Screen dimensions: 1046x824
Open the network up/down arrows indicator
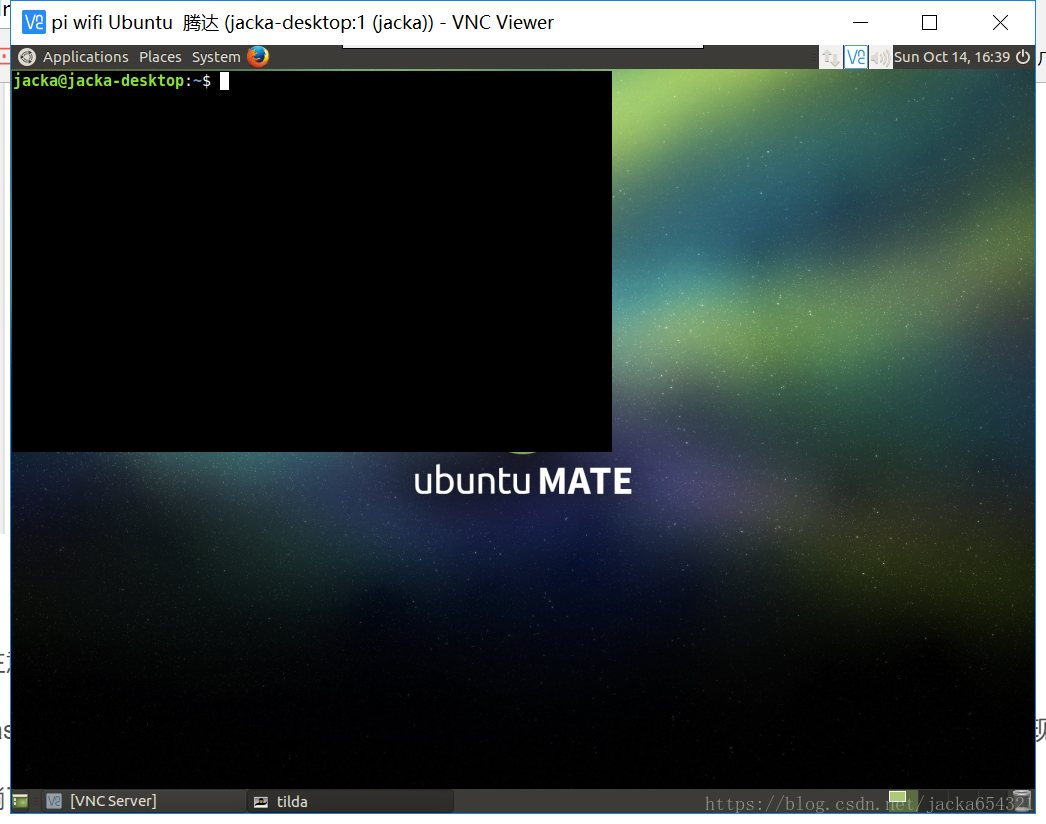831,57
